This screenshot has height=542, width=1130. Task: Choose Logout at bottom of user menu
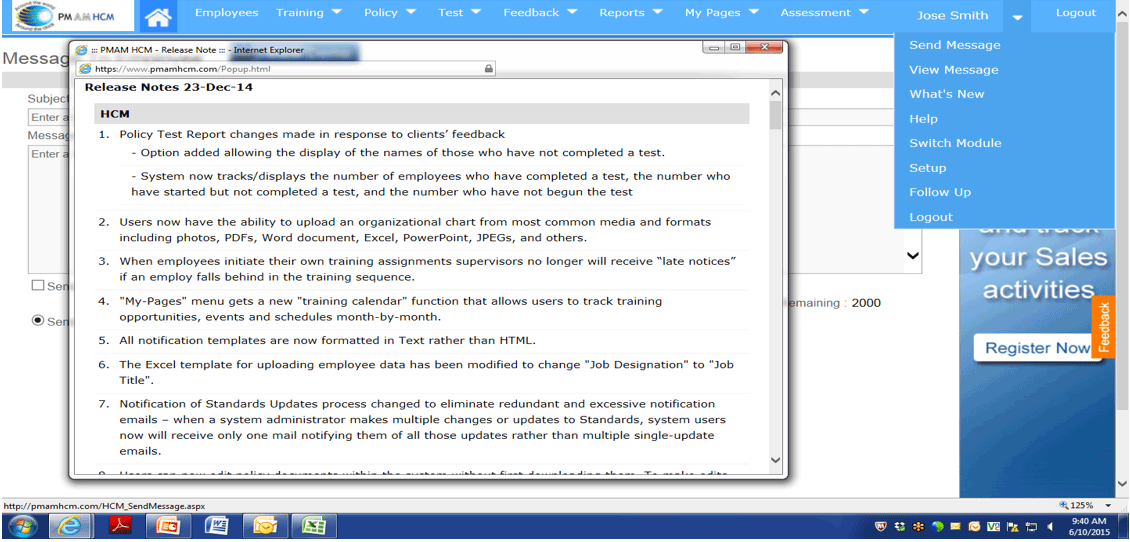[x=930, y=217]
